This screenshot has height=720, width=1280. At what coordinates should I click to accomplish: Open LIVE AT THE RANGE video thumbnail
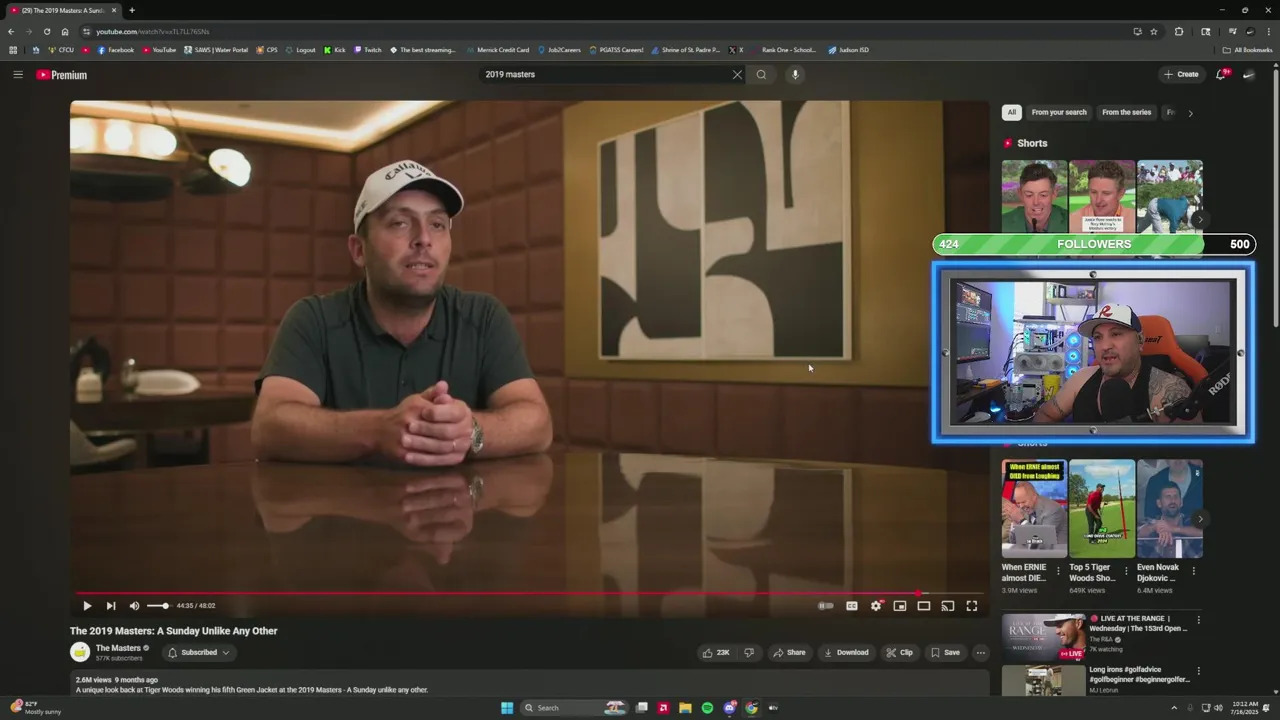pyautogui.click(x=1044, y=636)
